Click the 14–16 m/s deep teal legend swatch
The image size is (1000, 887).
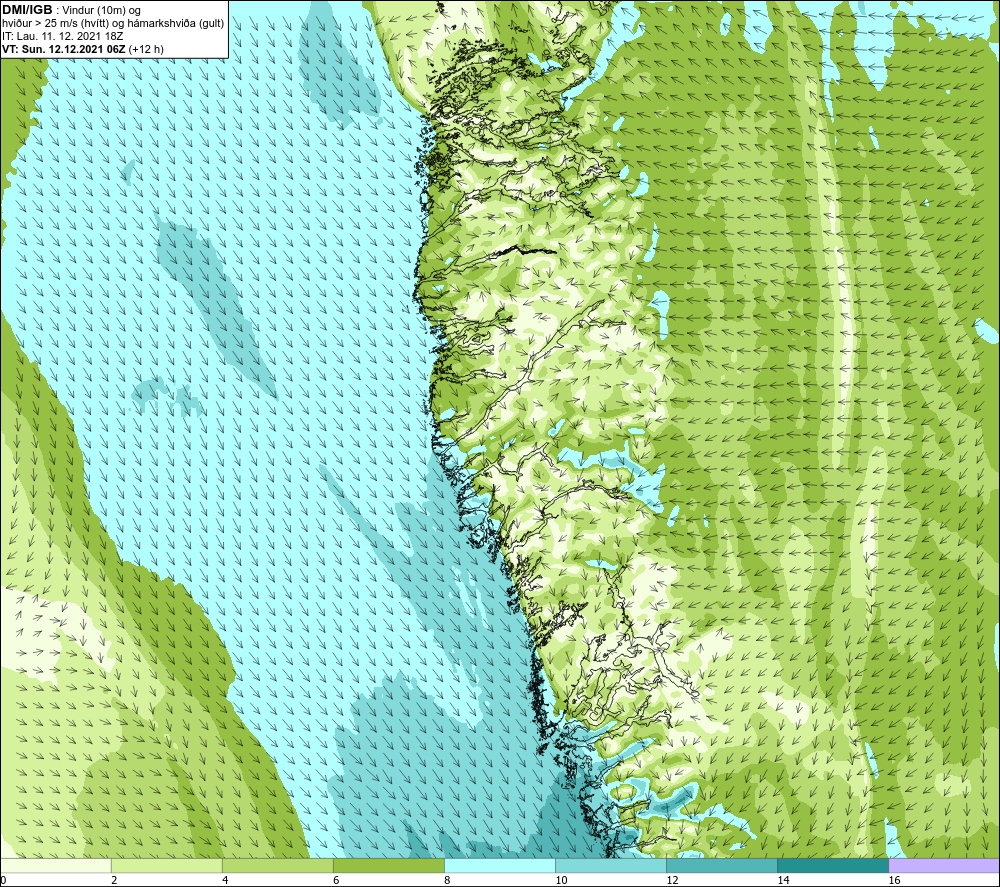[833, 865]
